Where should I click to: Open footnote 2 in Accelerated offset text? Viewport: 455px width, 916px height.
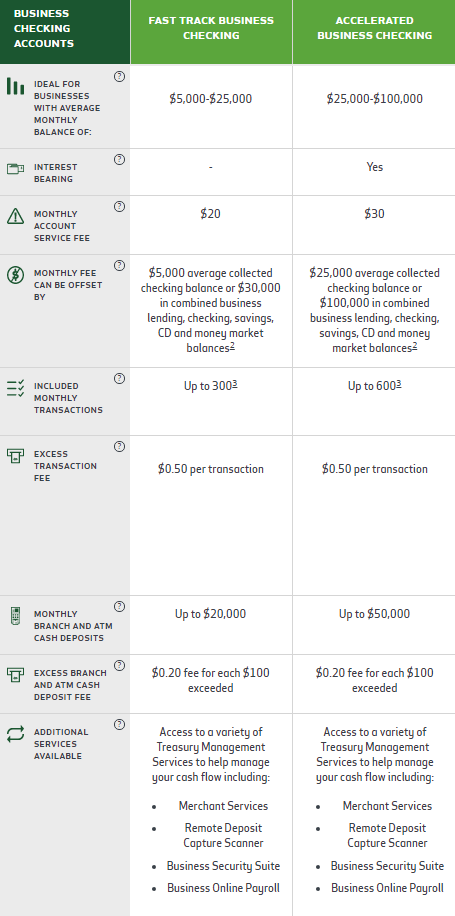[x=415, y=346]
